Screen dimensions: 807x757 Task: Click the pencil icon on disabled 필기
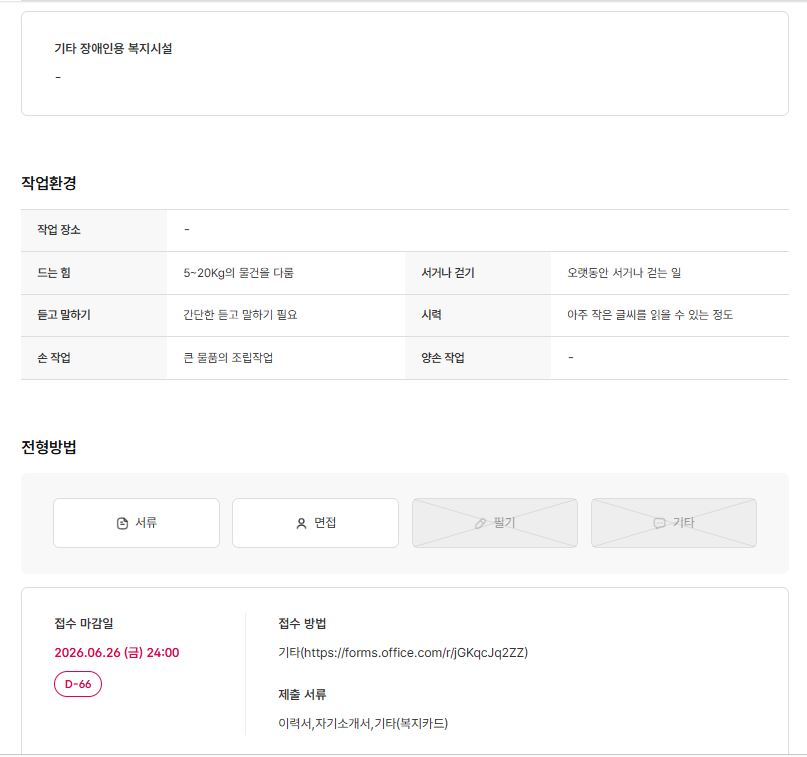480,523
